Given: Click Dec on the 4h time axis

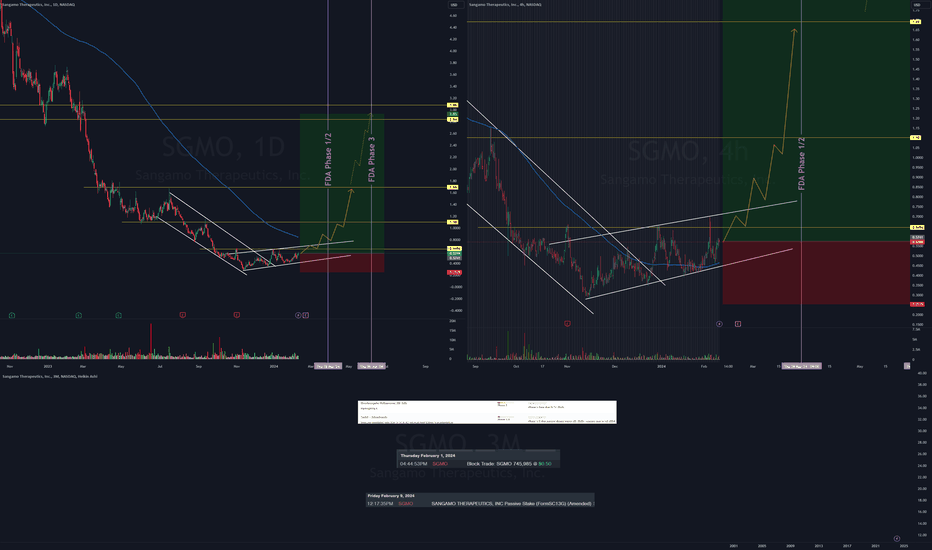Looking at the screenshot, I should coord(615,367).
